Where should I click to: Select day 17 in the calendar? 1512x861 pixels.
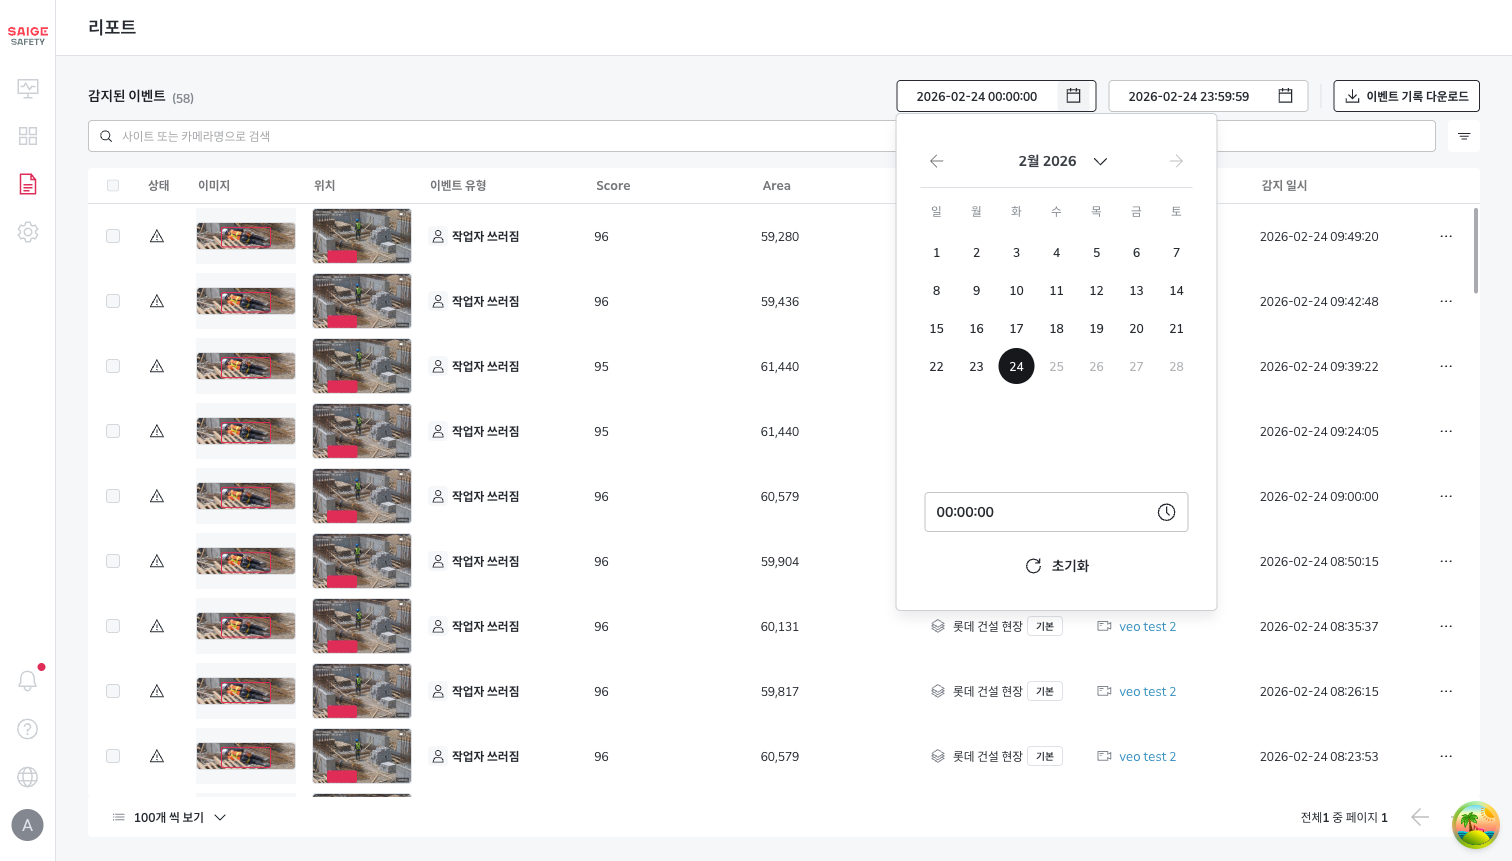coord(1016,328)
